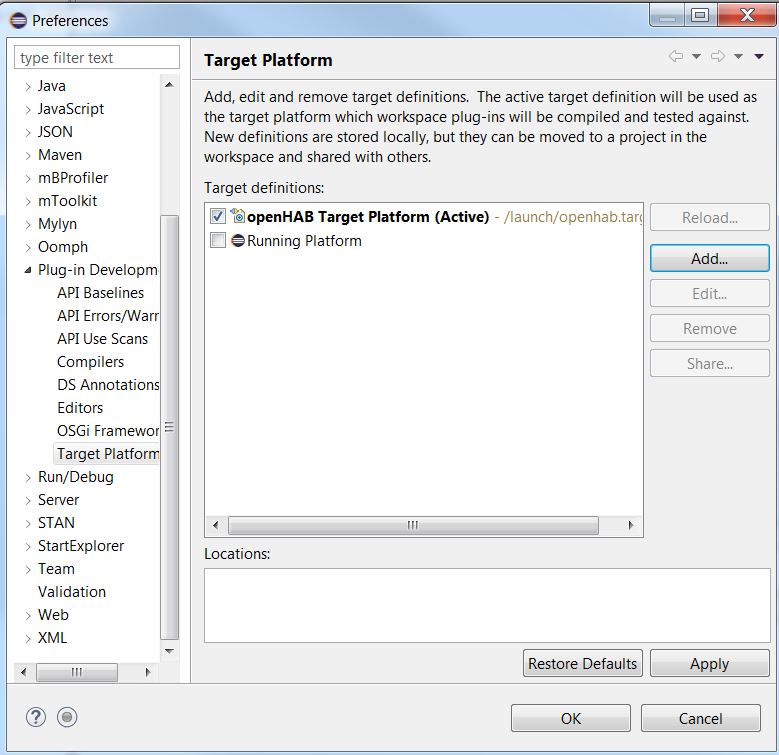The height and width of the screenshot is (755, 779).
Task: Open the Editors preference page
Action: (x=80, y=408)
